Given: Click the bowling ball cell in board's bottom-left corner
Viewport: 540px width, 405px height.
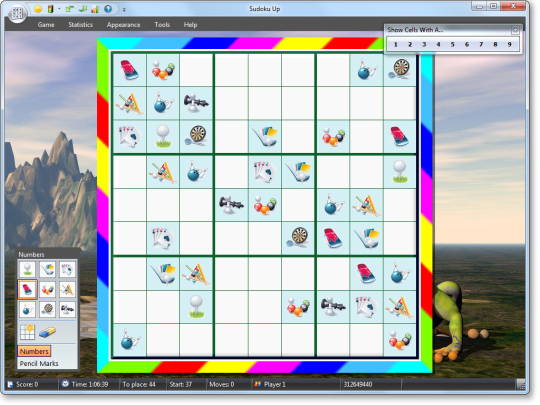Looking at the screenshot, I should [129, 340].
